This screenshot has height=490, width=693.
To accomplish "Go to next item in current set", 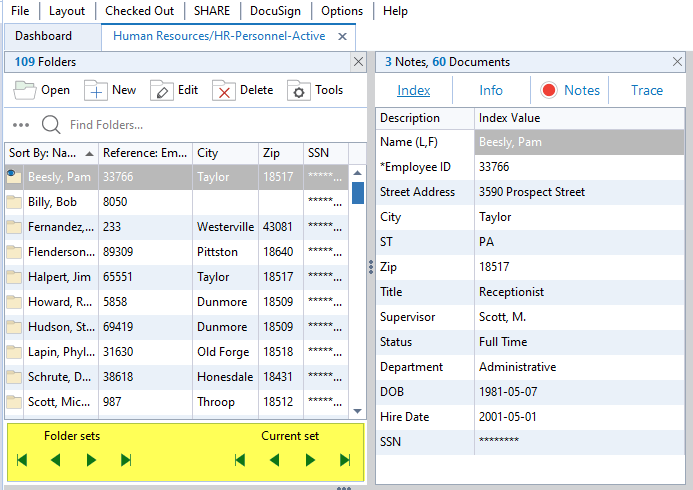I will [310, 460].
